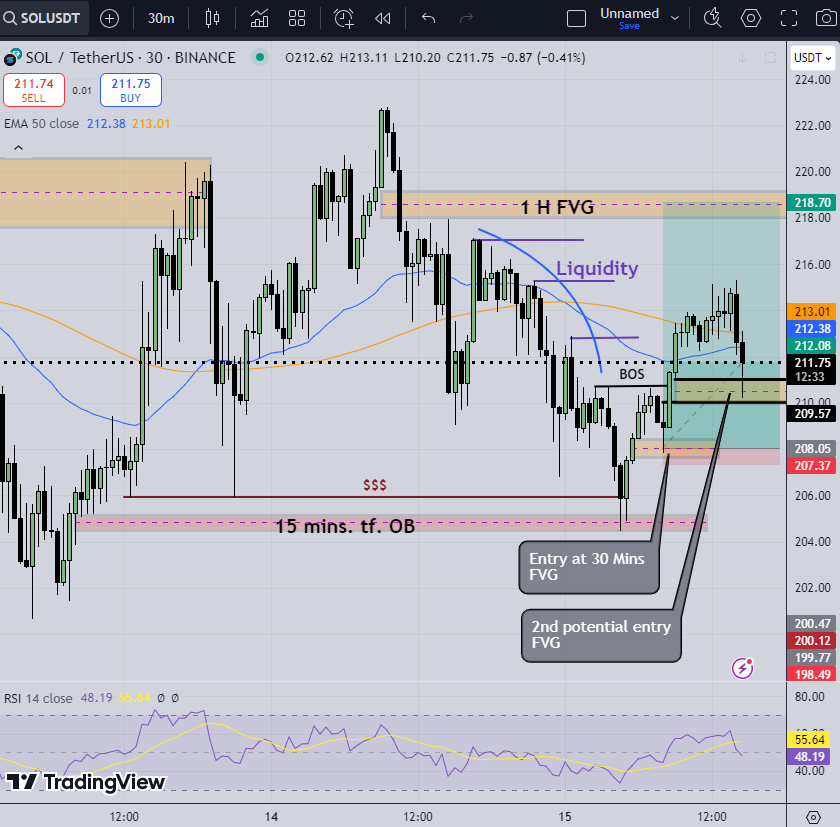Click the 211.74 SELL button
The image size is (840, 827).
tap(34, 90)
